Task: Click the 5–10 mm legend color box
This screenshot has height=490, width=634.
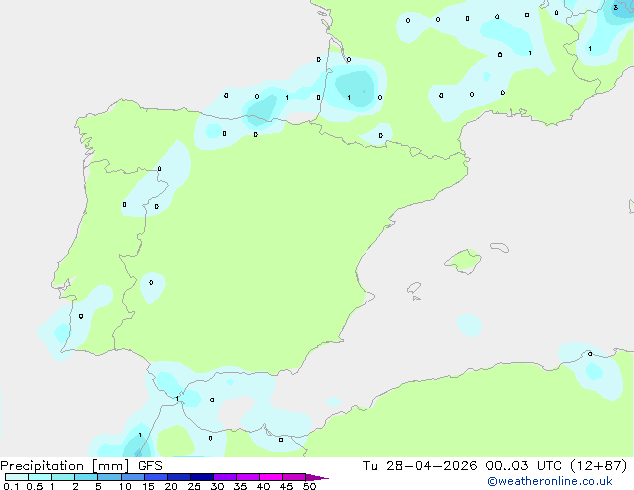Action: (x=109, y=477)
